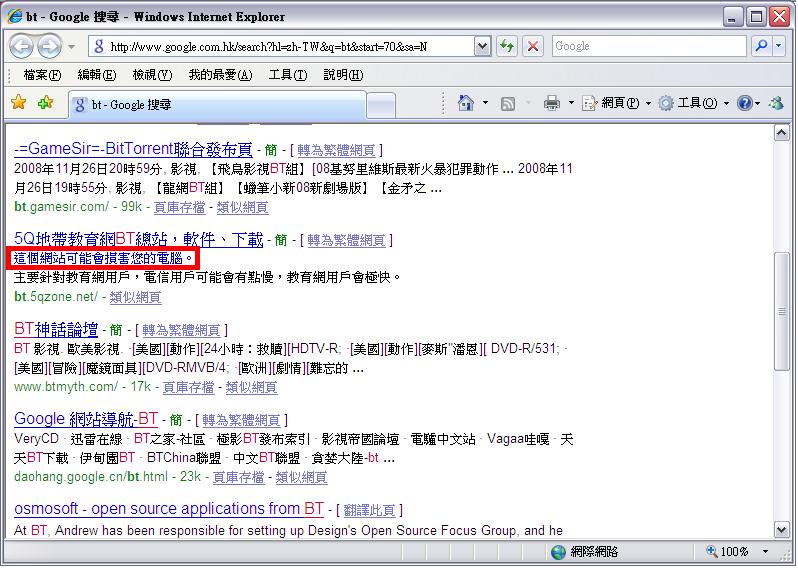This screenshot has height=568, width=798.
Task: Refresh the page with green arrows icon
Action: [507, 47]
